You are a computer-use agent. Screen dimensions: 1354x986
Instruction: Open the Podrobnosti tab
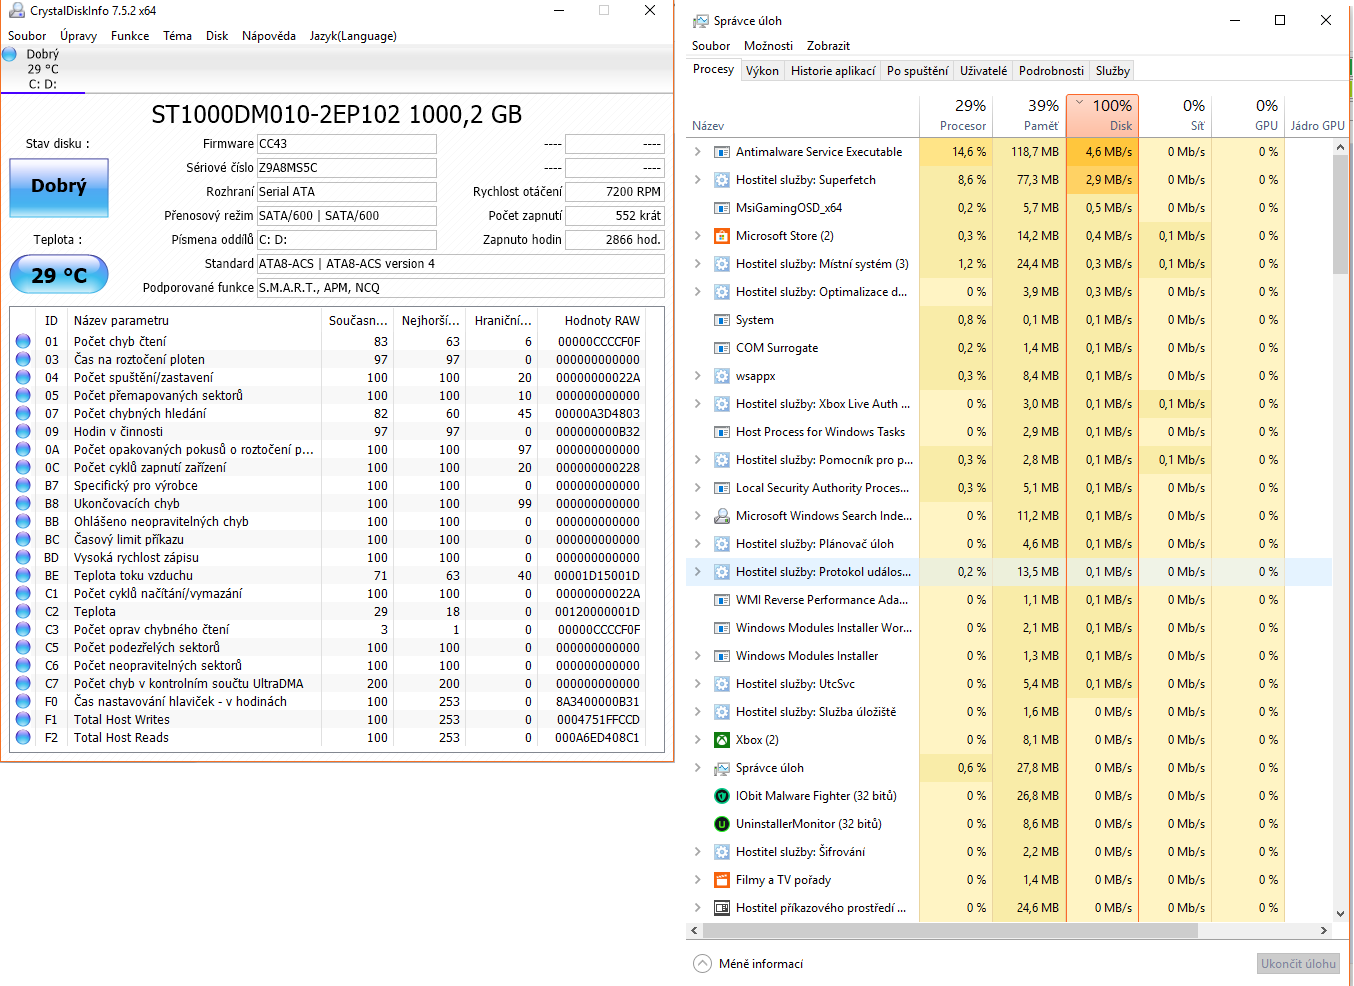coord(1051,71)
